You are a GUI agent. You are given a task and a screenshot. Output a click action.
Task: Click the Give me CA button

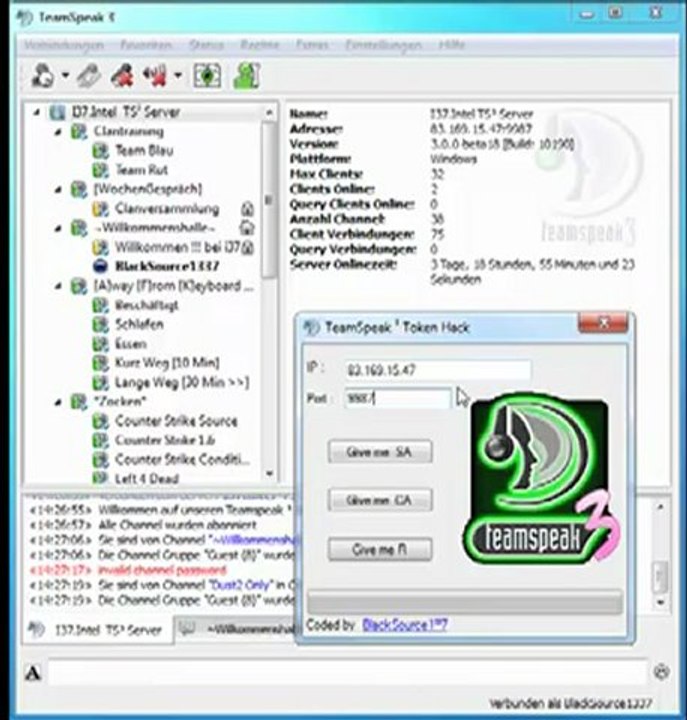(380, 500)
